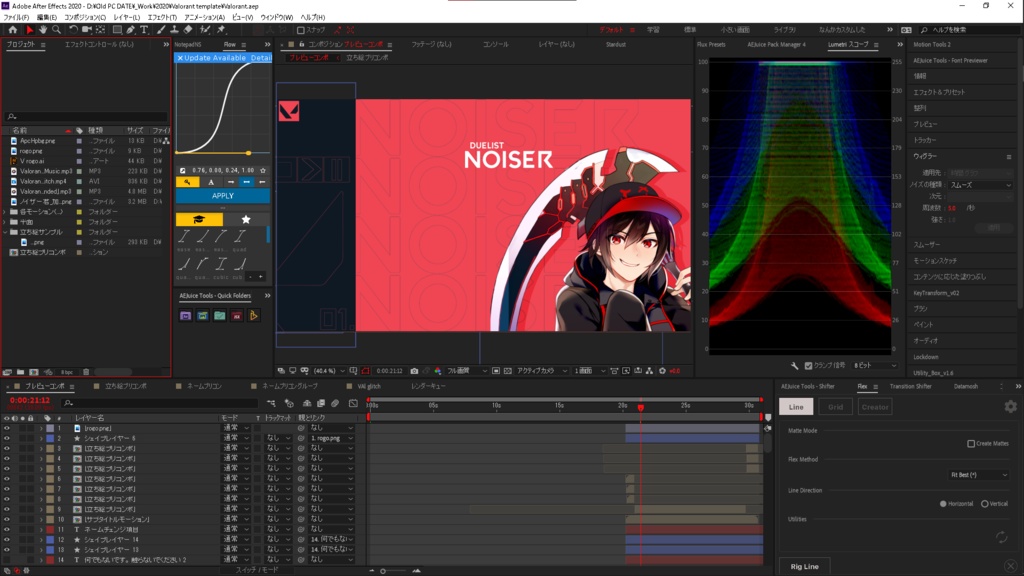Open the アクティブカメラ view dropdown
Image resolution: width=1024 pixels, height=576 pixels.
[542, 371]
